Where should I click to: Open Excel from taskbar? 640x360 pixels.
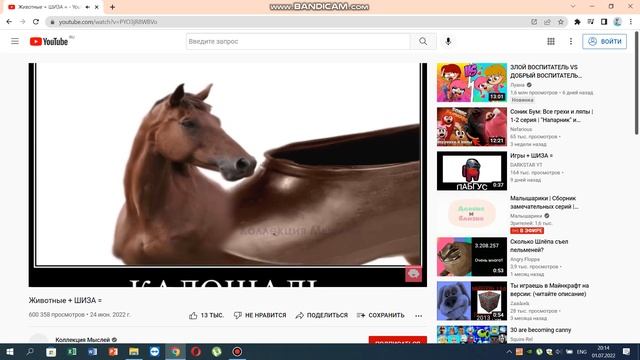click(x=72, y=352)
